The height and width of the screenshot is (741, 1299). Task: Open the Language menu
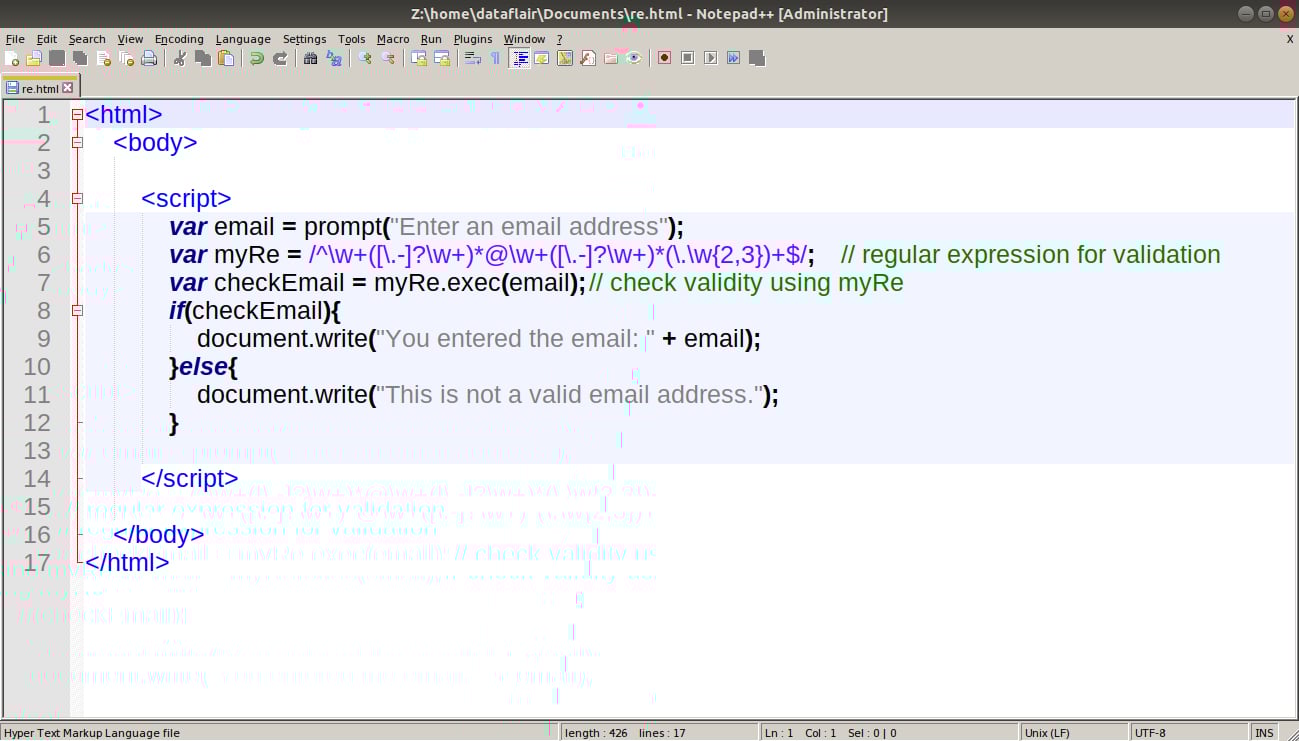point(243,39)
